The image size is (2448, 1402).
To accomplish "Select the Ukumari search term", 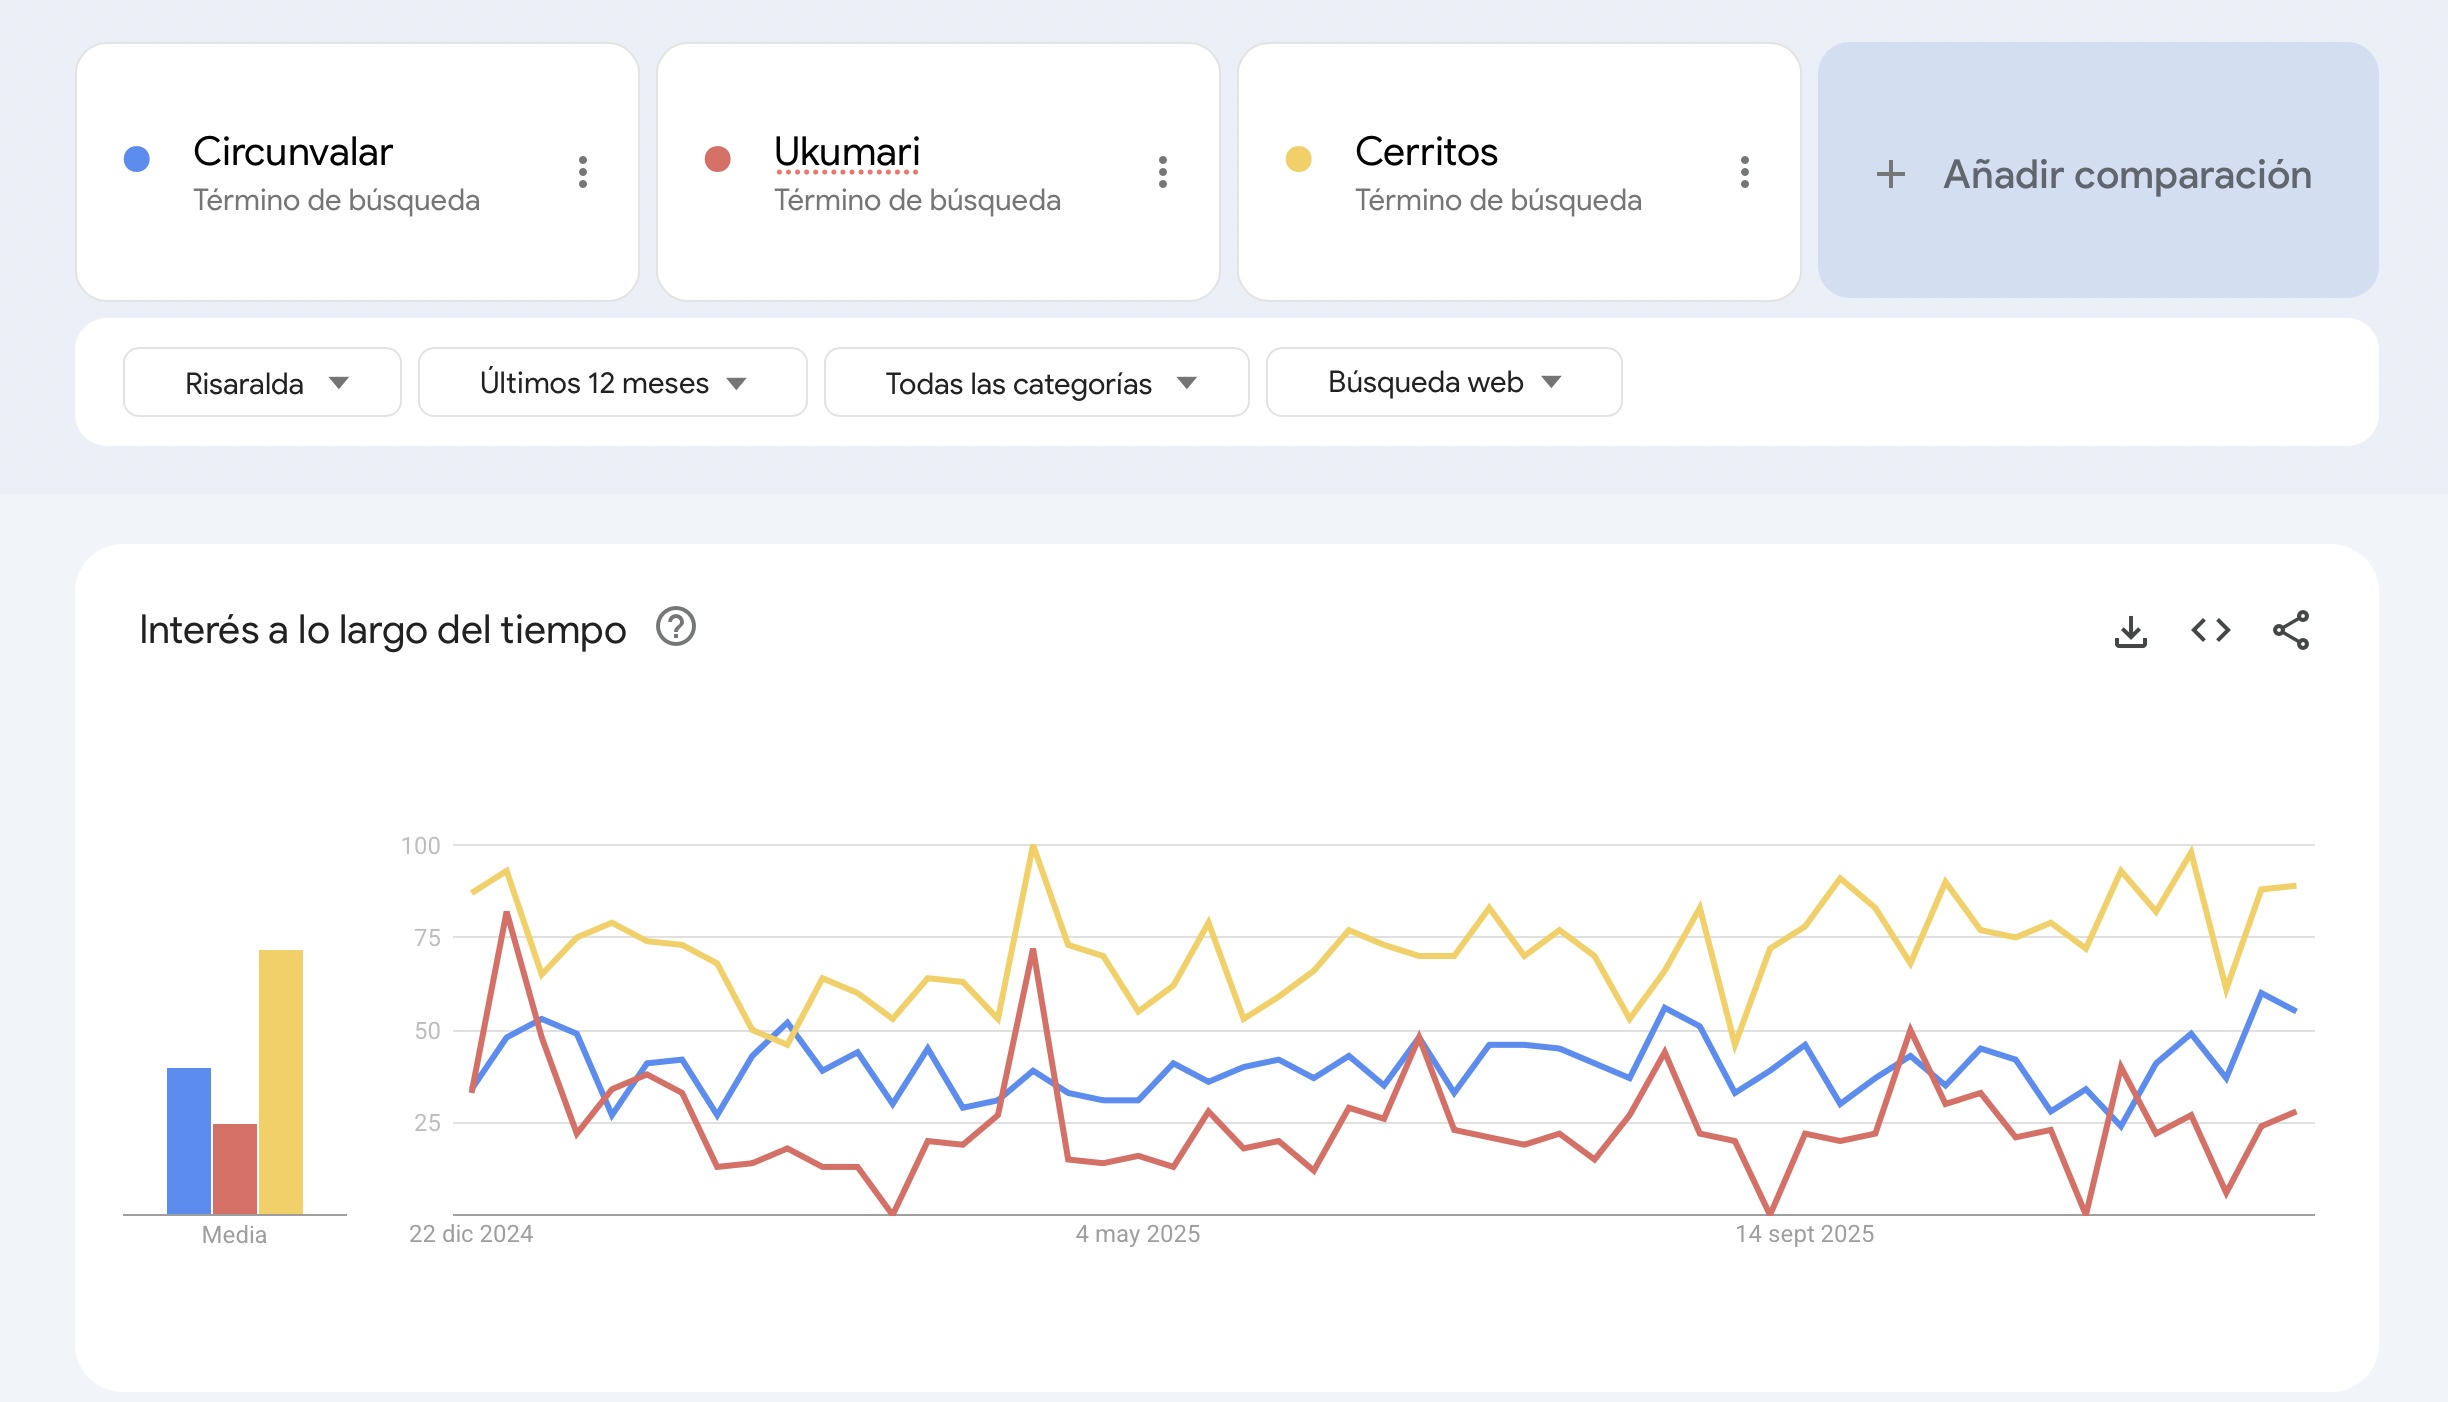I will [x=847, y=152].
